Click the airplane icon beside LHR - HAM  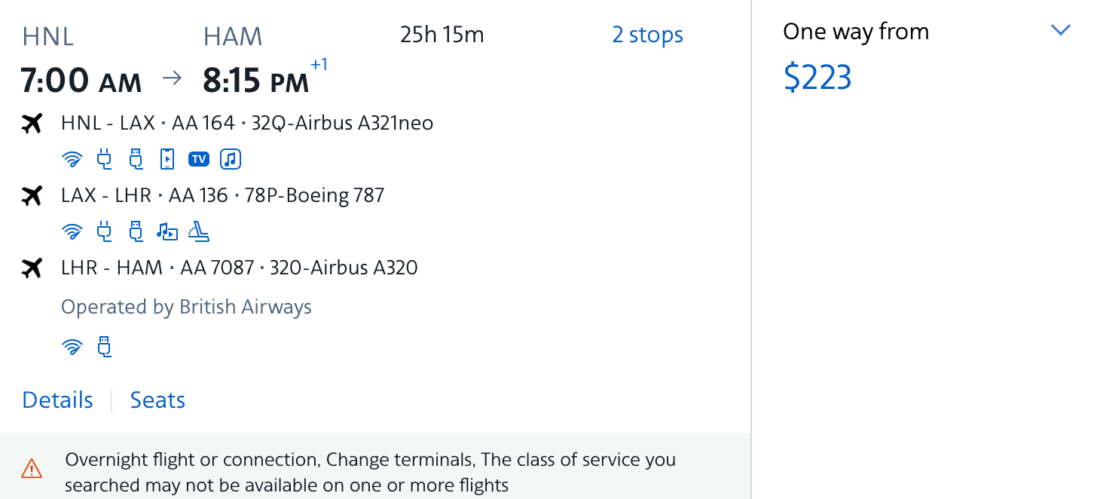pyautogui.click(x=32, y=268)
